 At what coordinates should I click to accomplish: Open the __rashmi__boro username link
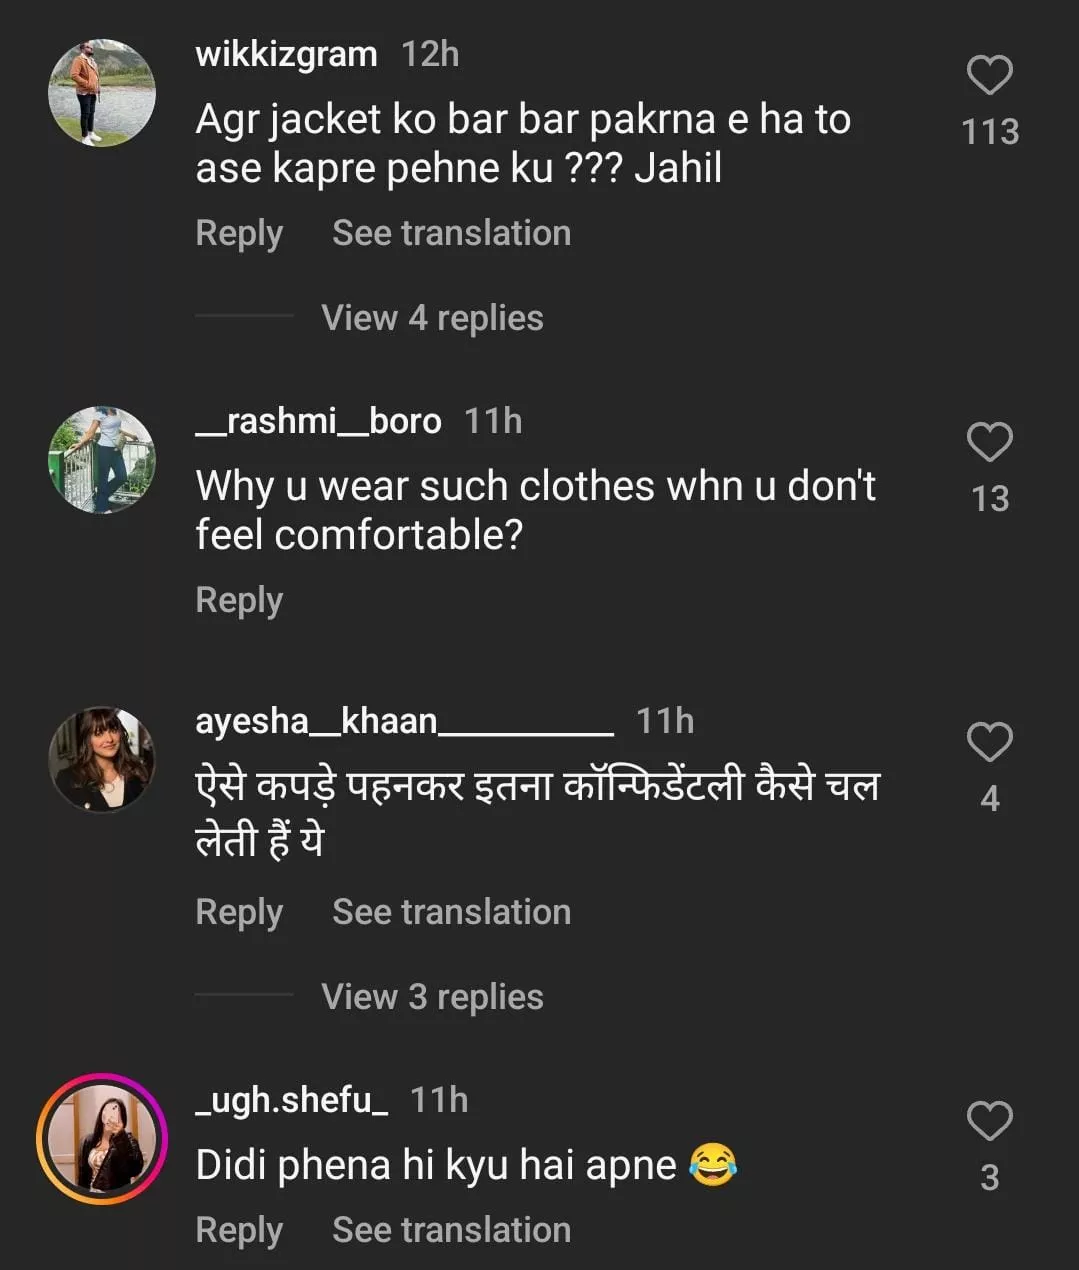pyautogui.click(x=318, y=421)
